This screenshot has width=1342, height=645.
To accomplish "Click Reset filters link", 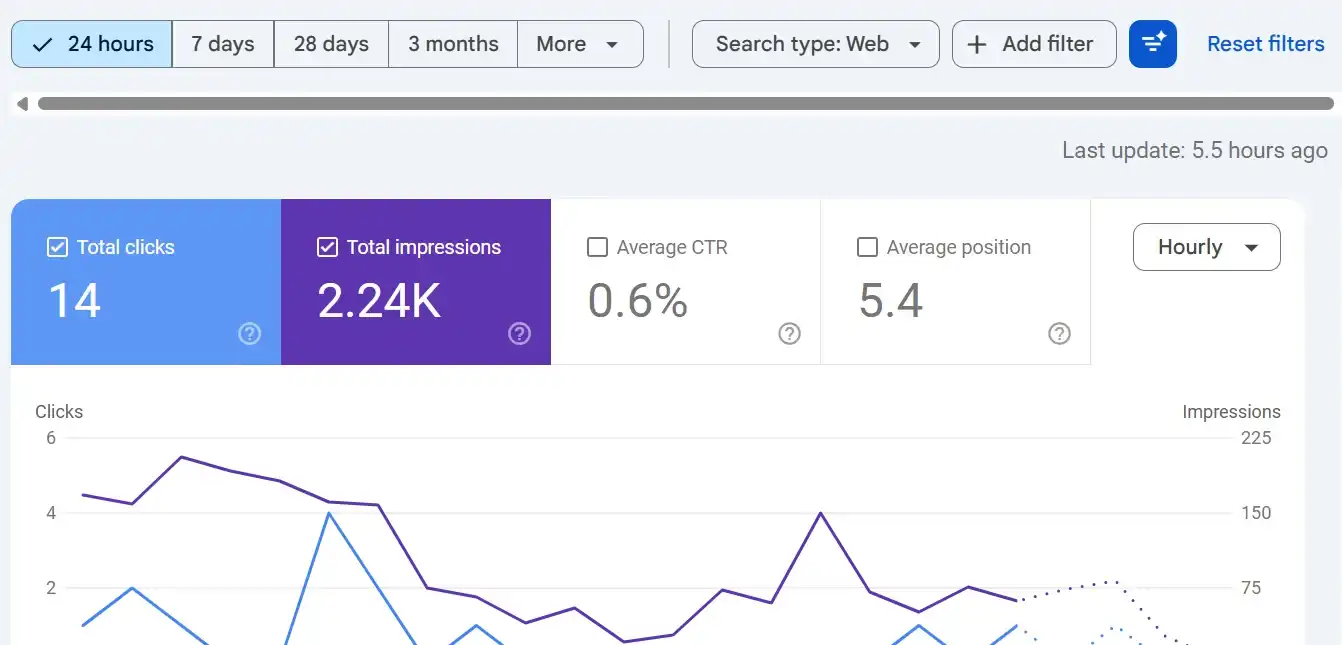I will [x=1266, y=44].
